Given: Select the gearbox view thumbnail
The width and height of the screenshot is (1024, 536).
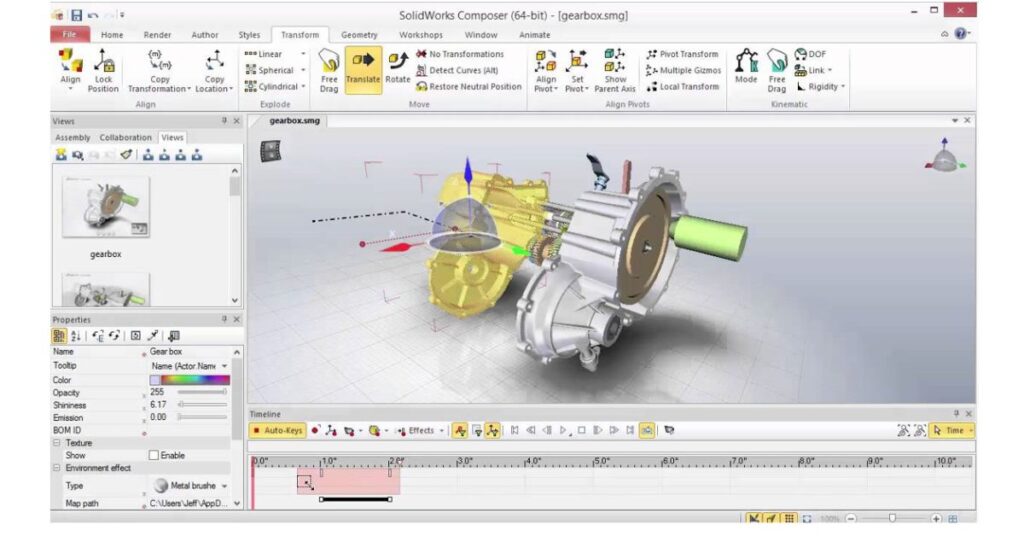Looking at the screenshot, I should (x=106, y=207).
